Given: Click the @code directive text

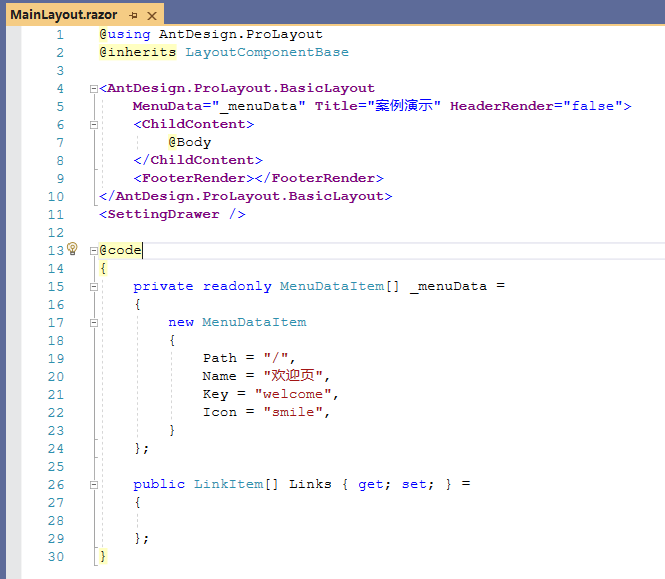Looking at the screenshot, I should pos(120,250).
